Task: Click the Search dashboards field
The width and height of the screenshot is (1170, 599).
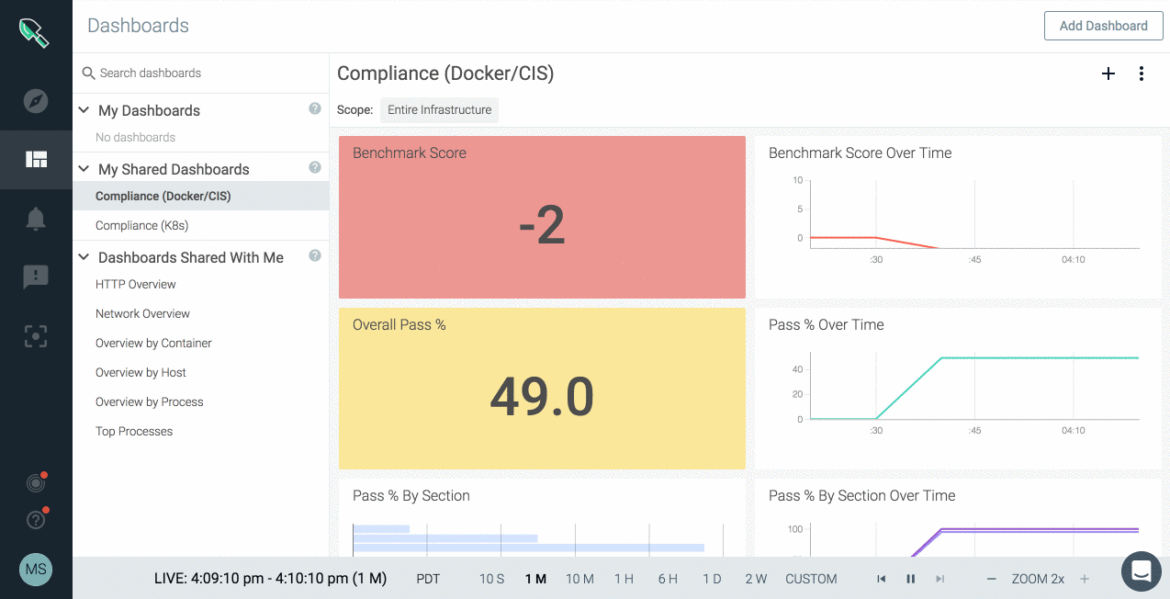Action: pos(200,72)
